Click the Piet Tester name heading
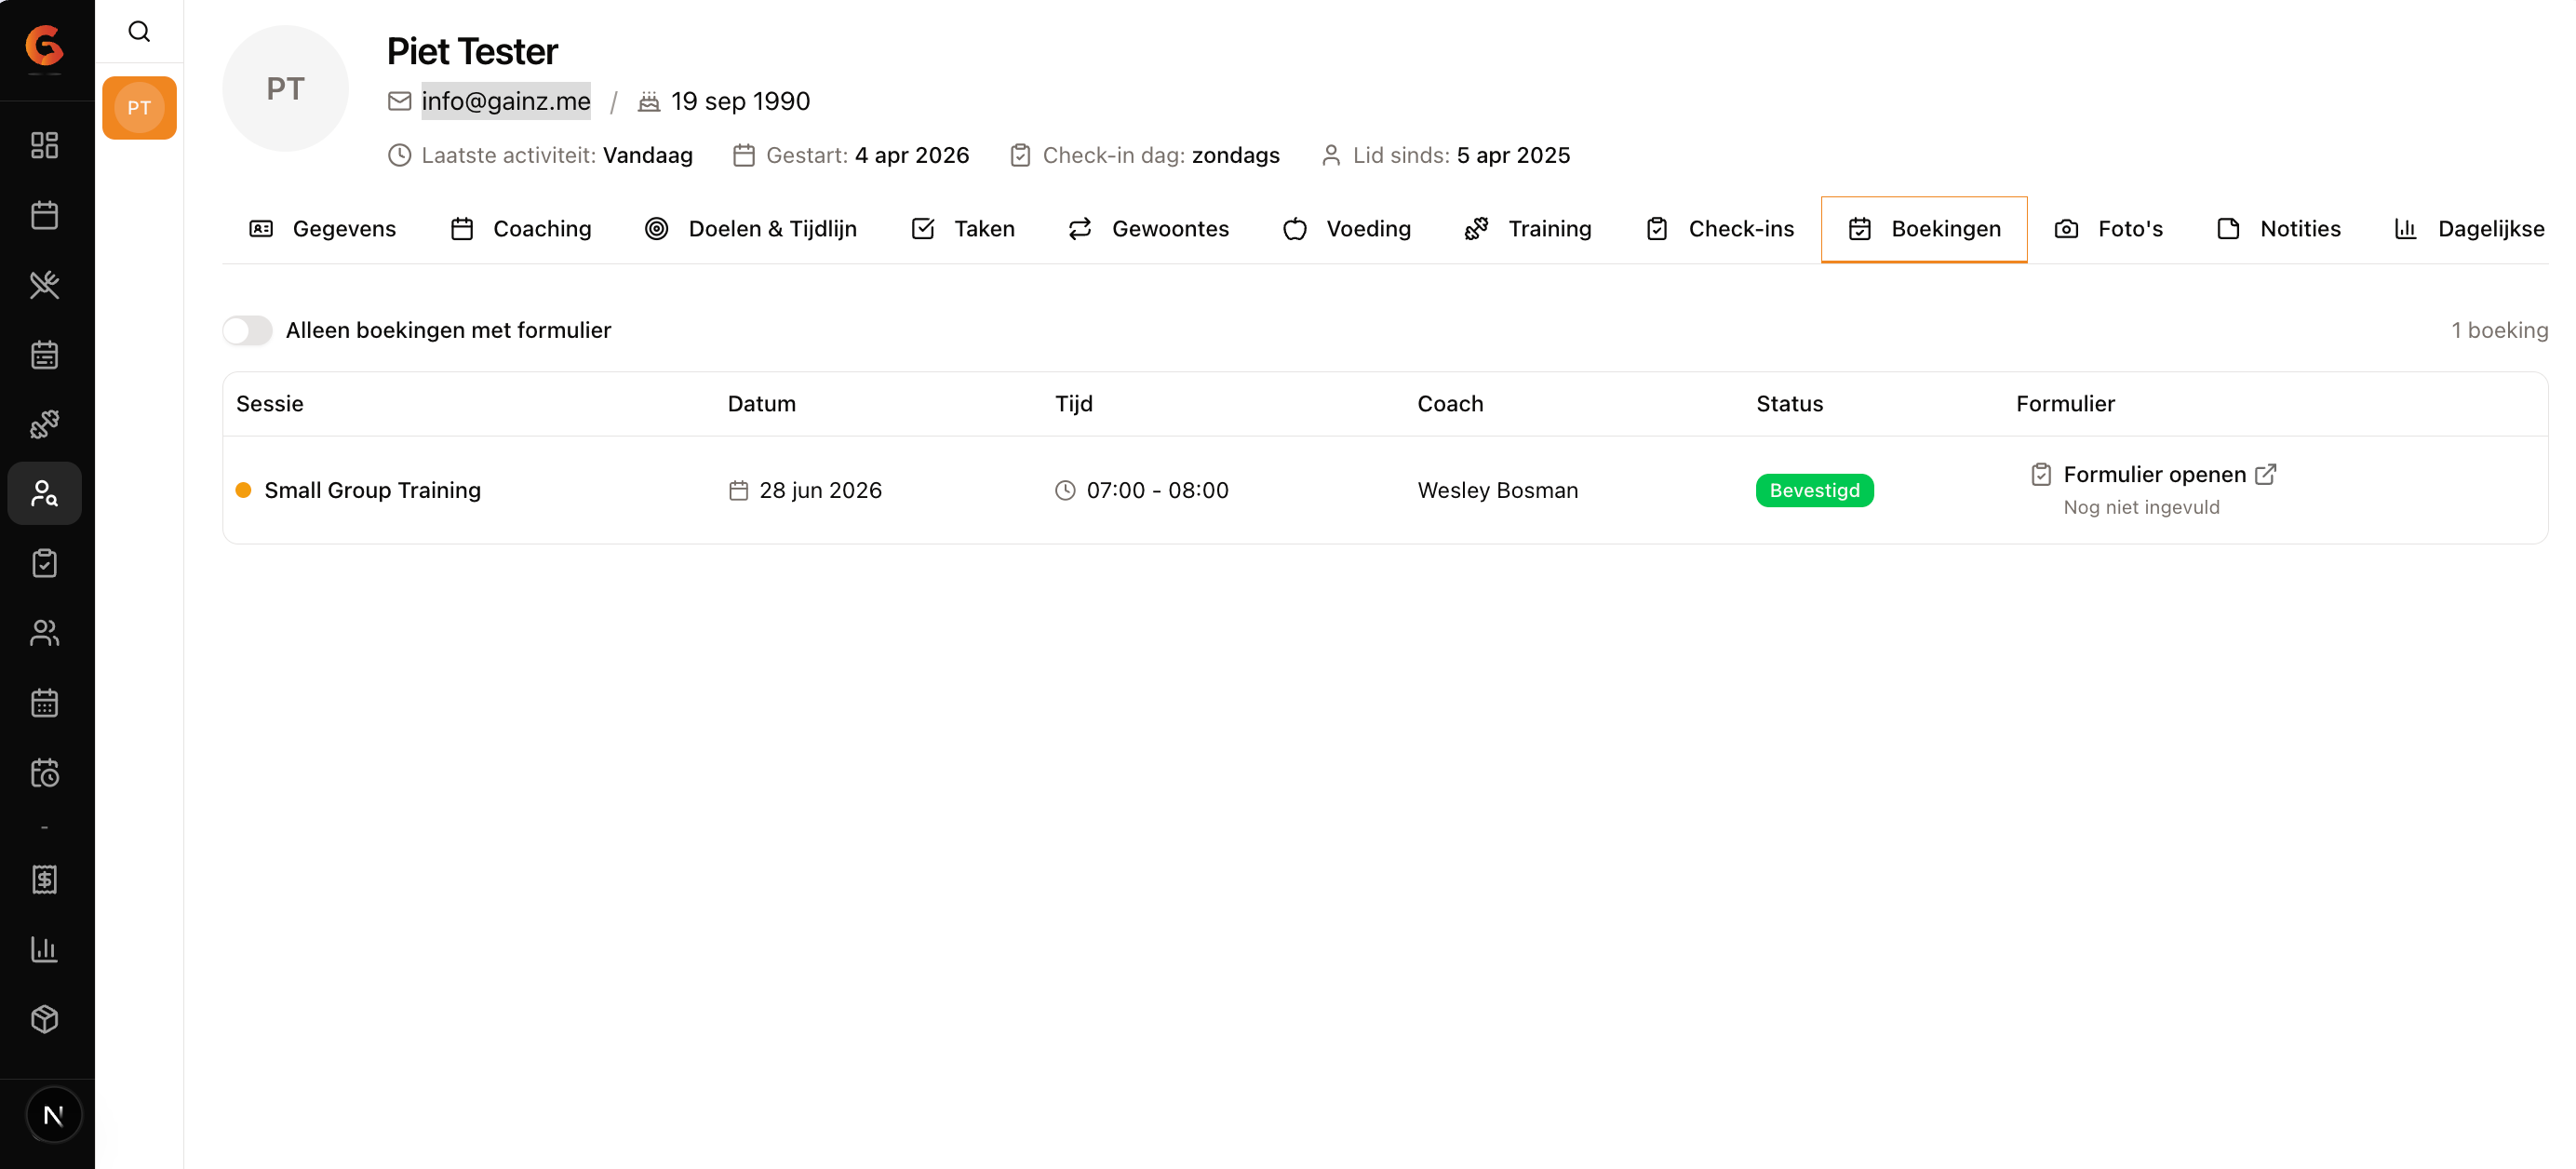 pyautogui.click(x=472, y=51)
